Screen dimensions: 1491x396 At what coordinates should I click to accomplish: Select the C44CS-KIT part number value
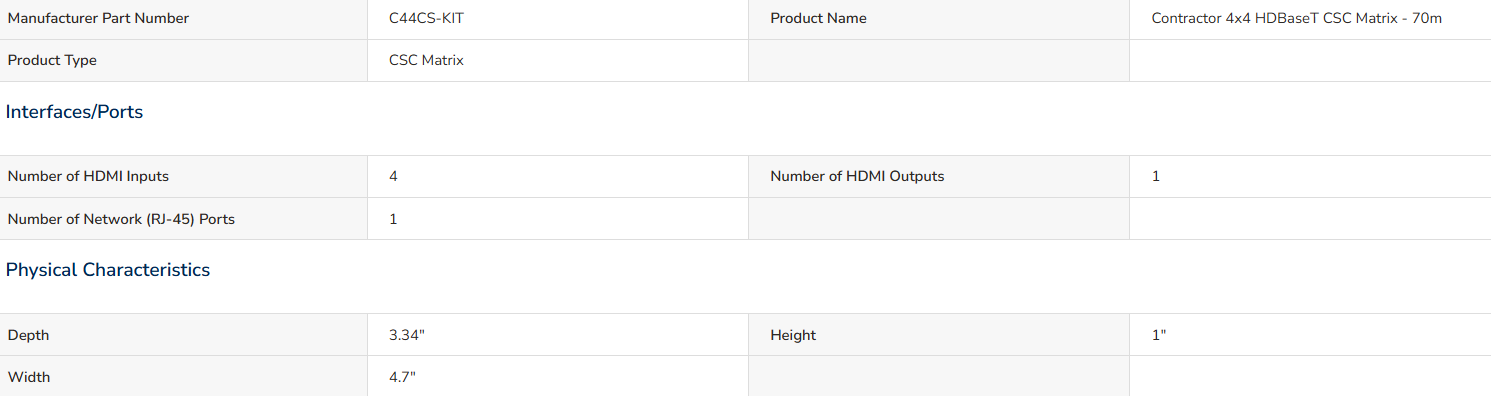[x=426, y=18]
